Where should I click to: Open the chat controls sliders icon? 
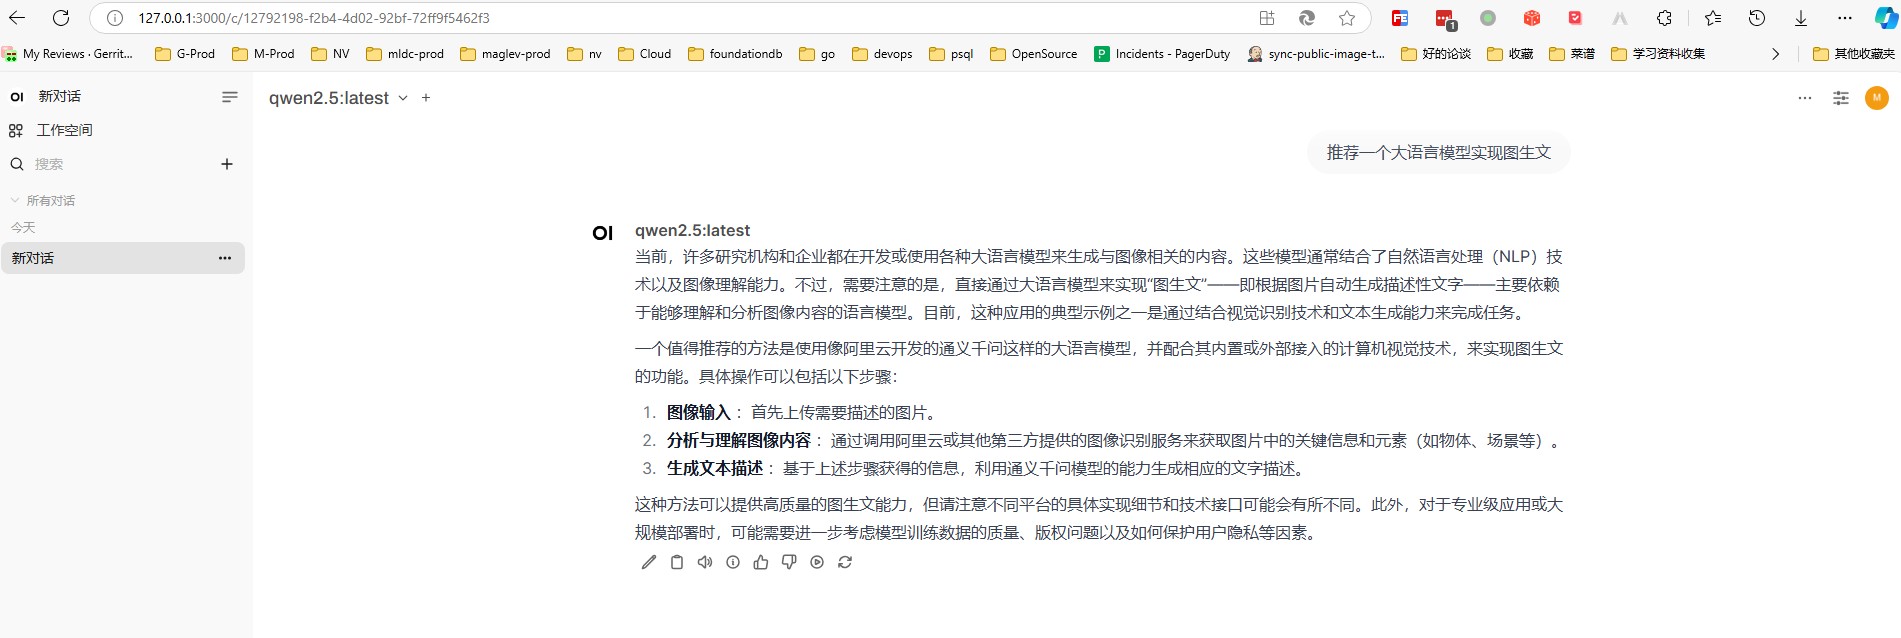tap(1840, 98)
